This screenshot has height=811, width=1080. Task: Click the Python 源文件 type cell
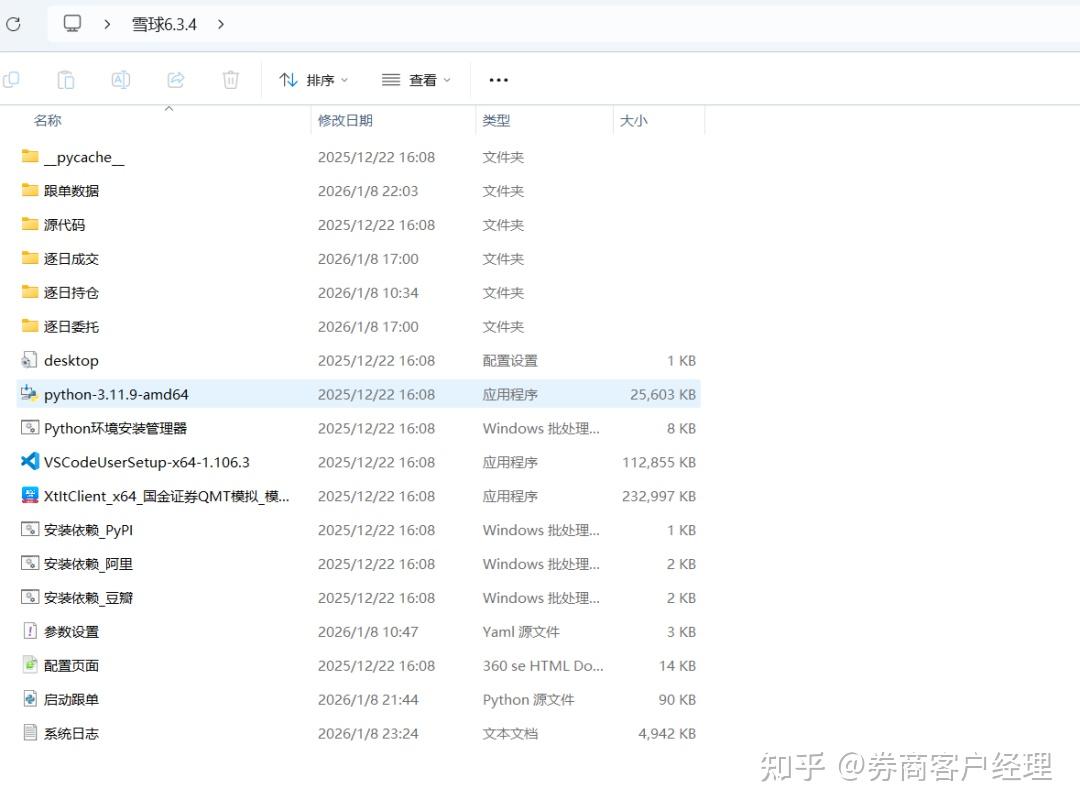point(528,699)
